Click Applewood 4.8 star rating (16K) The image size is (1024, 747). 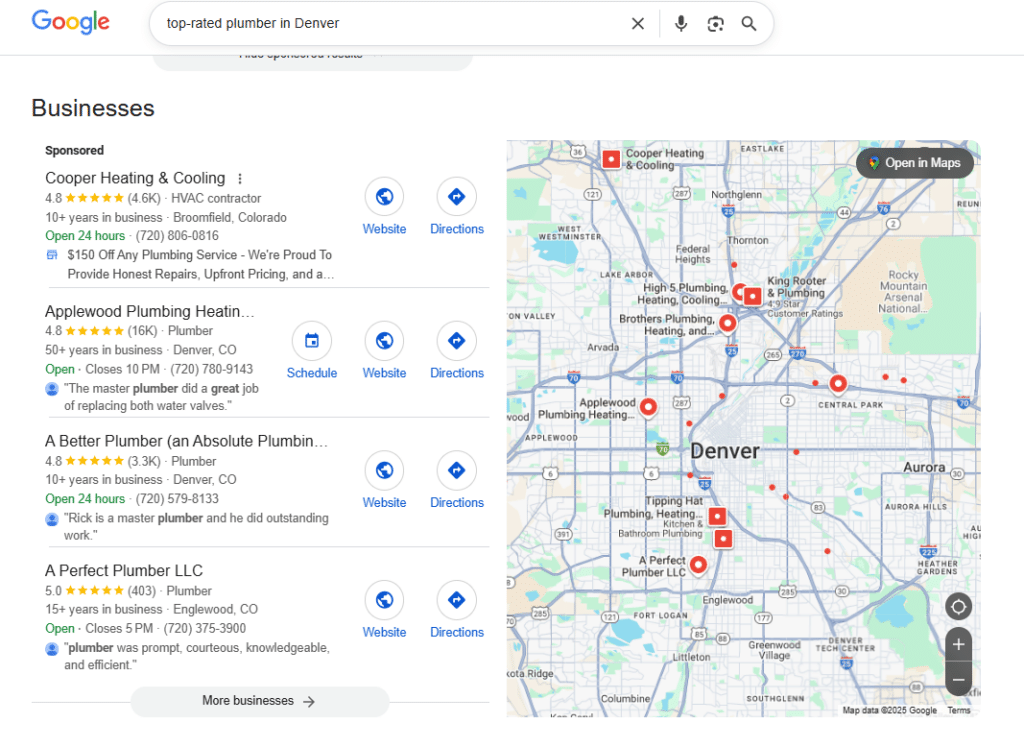(101, 331)
